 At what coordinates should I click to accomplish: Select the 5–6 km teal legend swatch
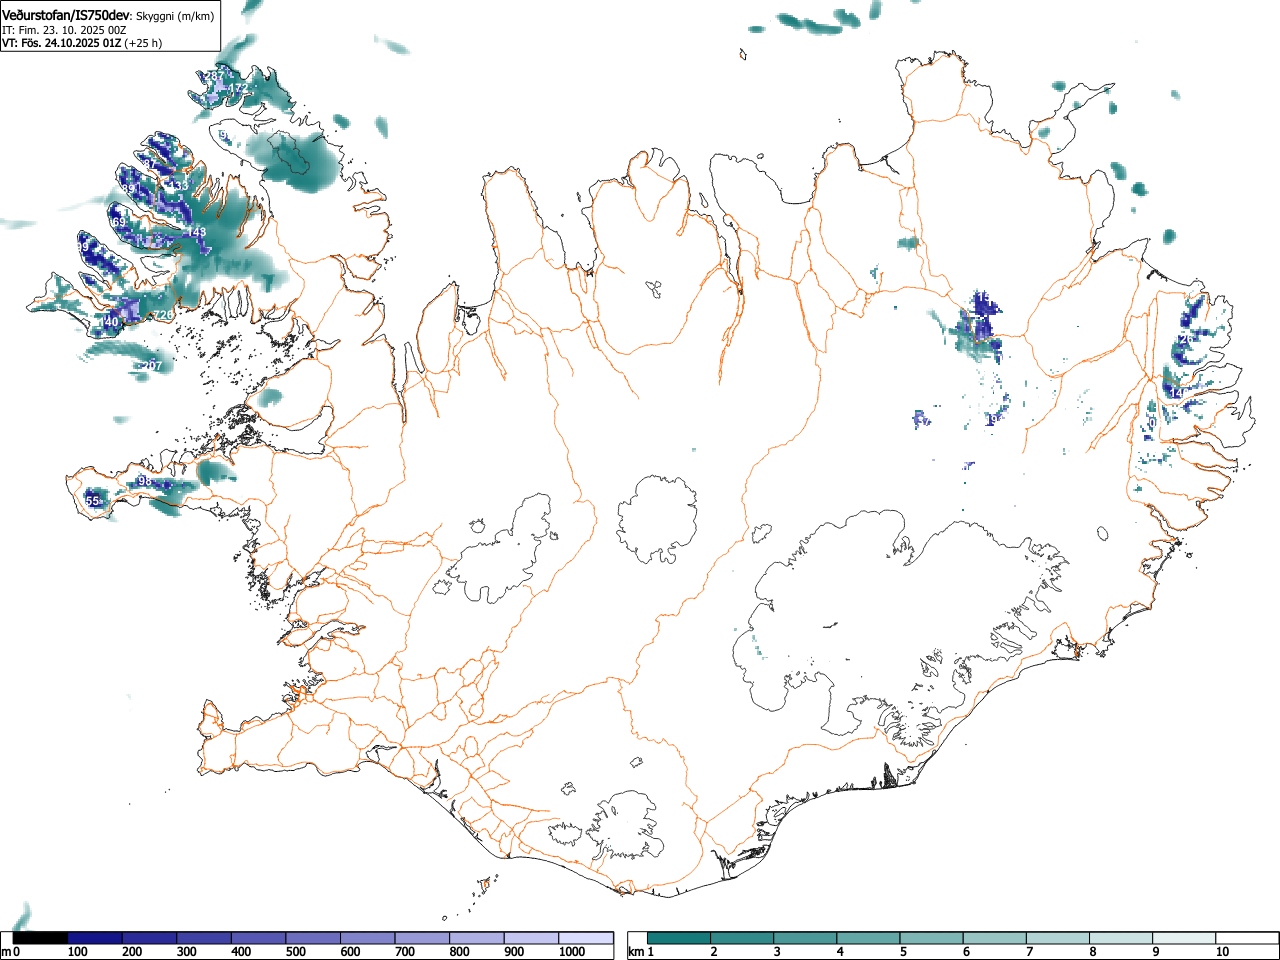click(x=931, y=938)
